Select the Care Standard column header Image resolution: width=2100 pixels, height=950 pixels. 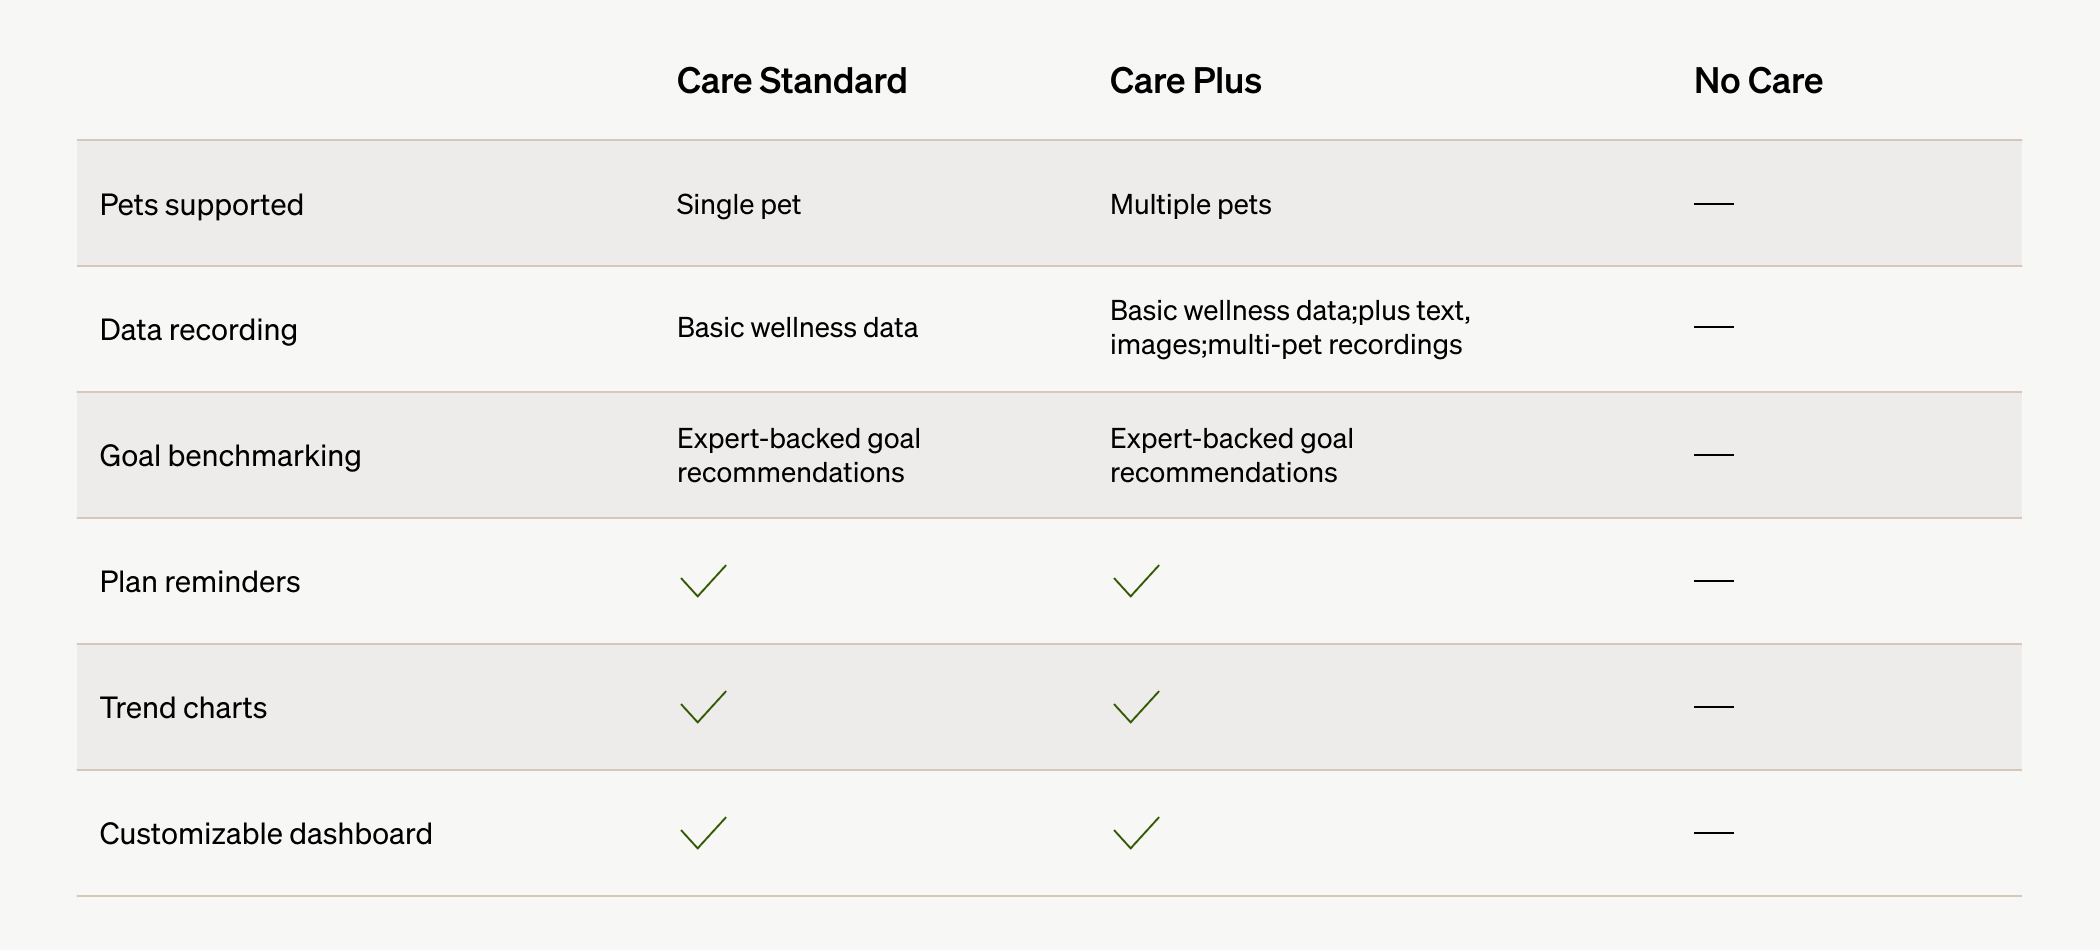(x=791, y=81)
